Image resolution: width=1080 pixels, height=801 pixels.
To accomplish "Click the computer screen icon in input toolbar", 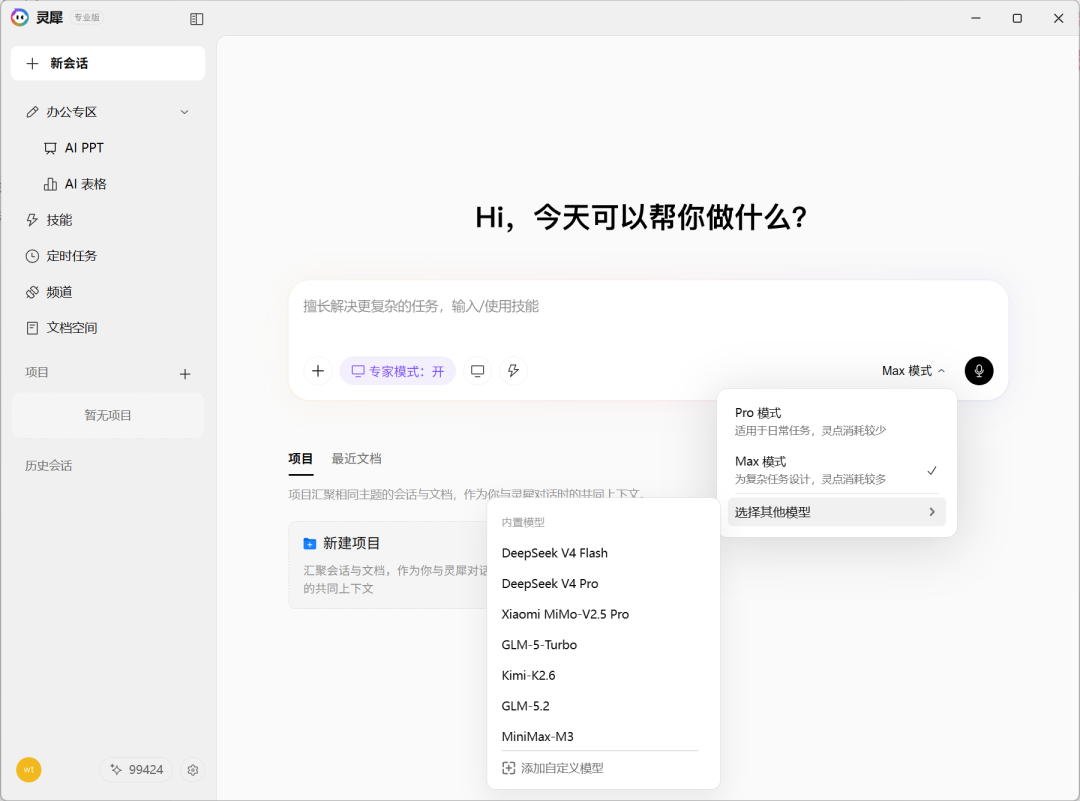I will 477,371.
